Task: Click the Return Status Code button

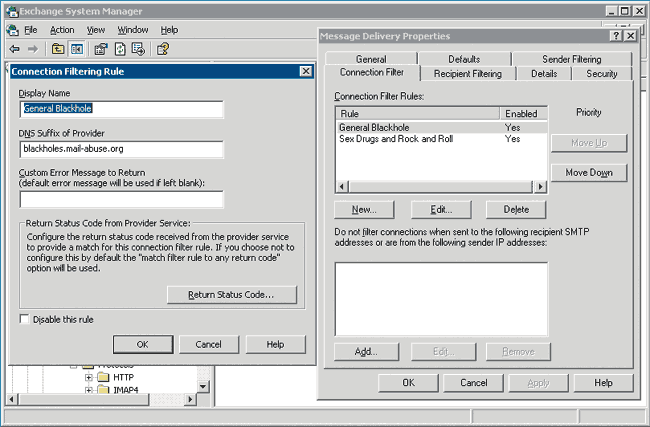Action: [232, 294]
